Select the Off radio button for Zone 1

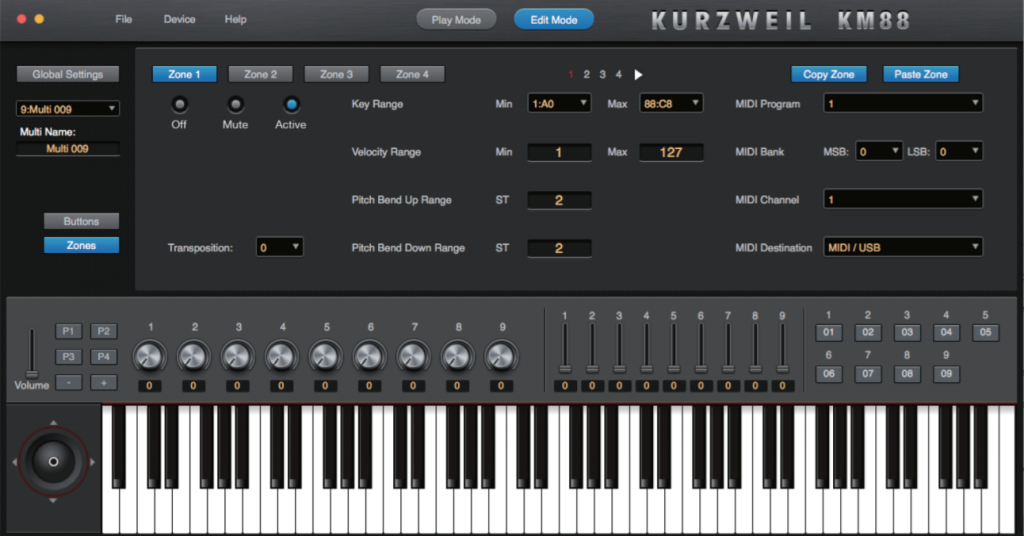pos(179,104)
